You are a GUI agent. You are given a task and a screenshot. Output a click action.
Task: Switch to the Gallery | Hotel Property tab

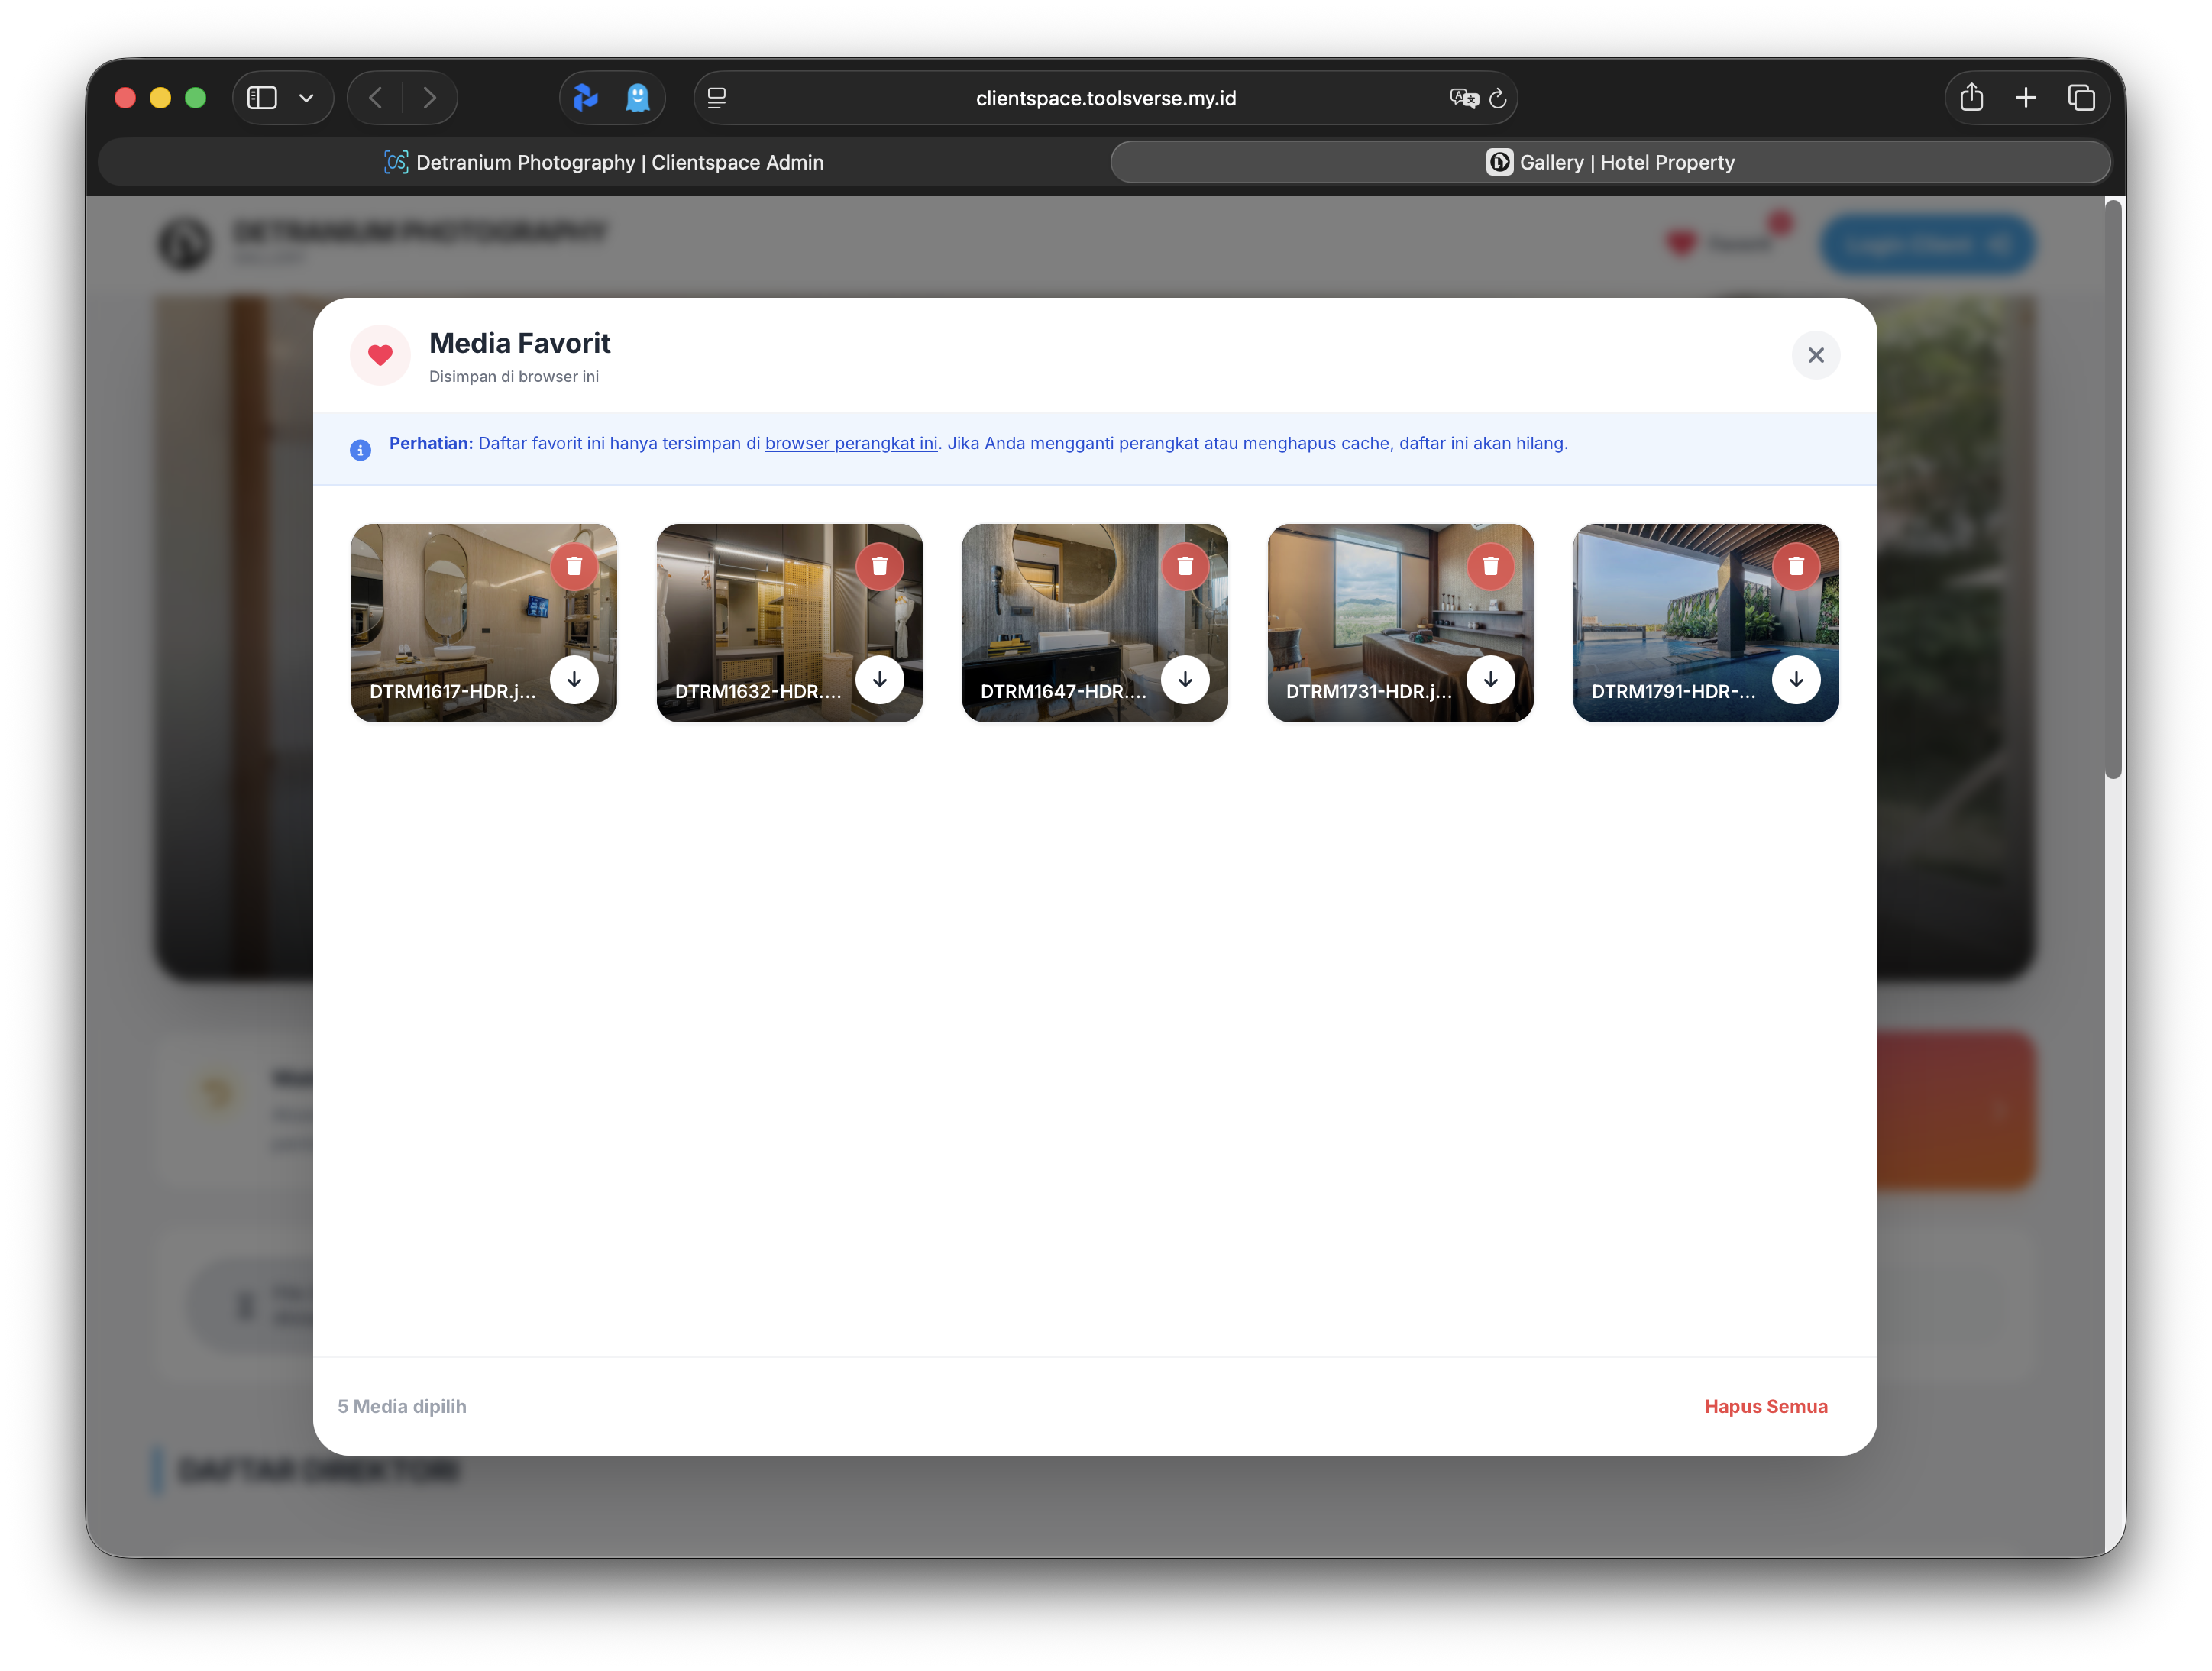tap(1611, 161)
